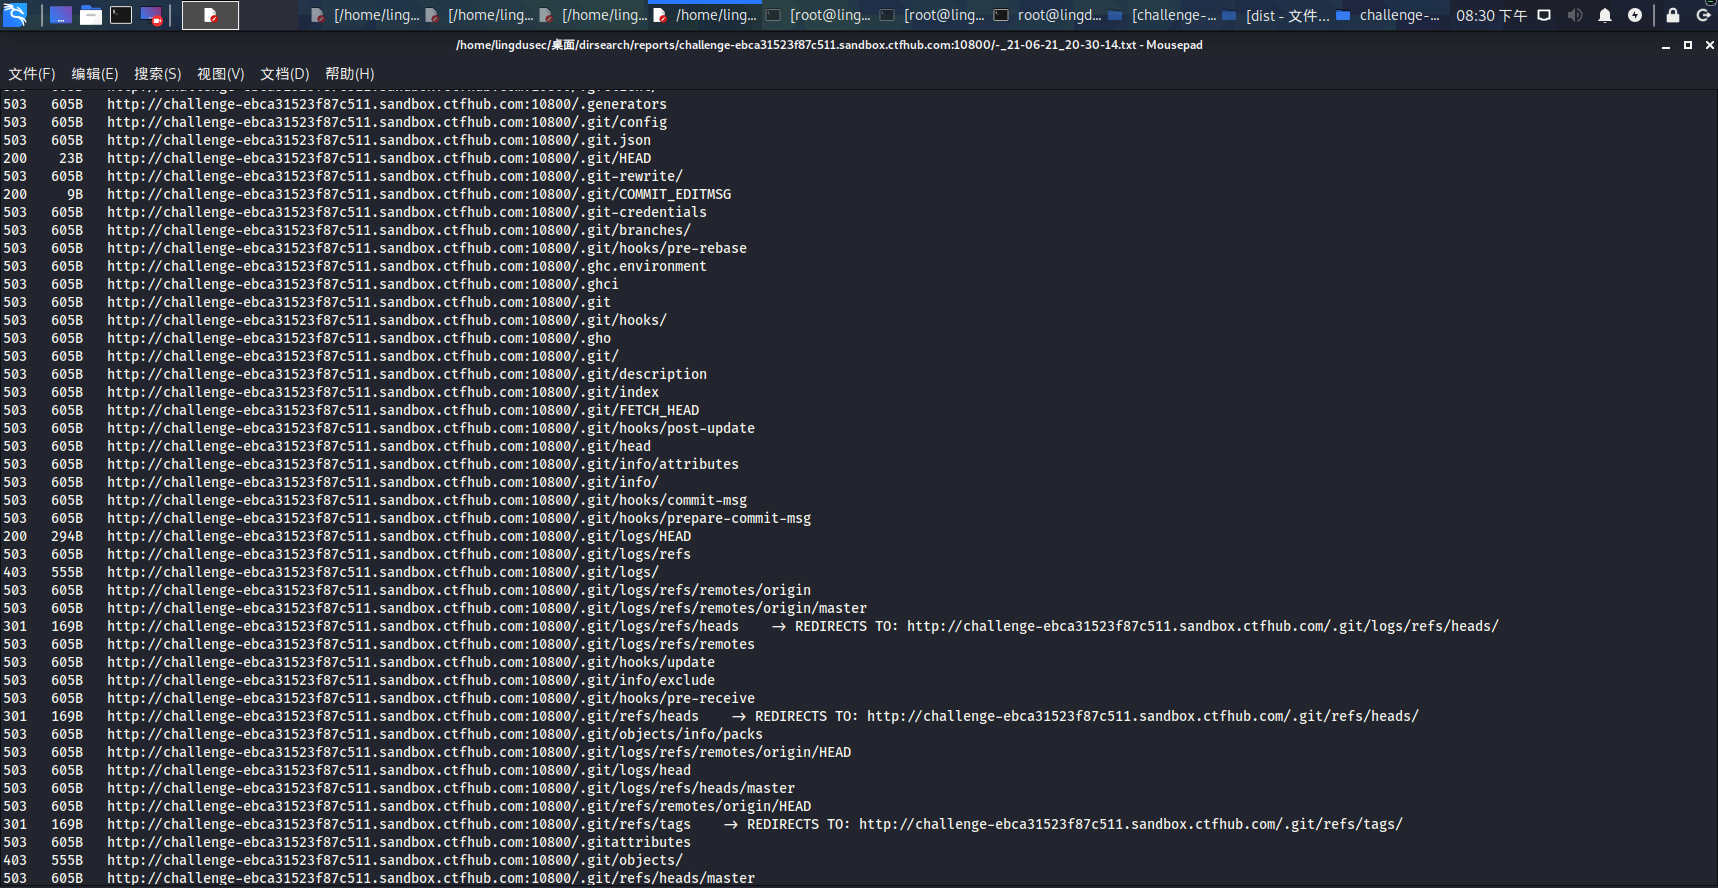Click the .git/branches/ URL line

click(399, 230)
